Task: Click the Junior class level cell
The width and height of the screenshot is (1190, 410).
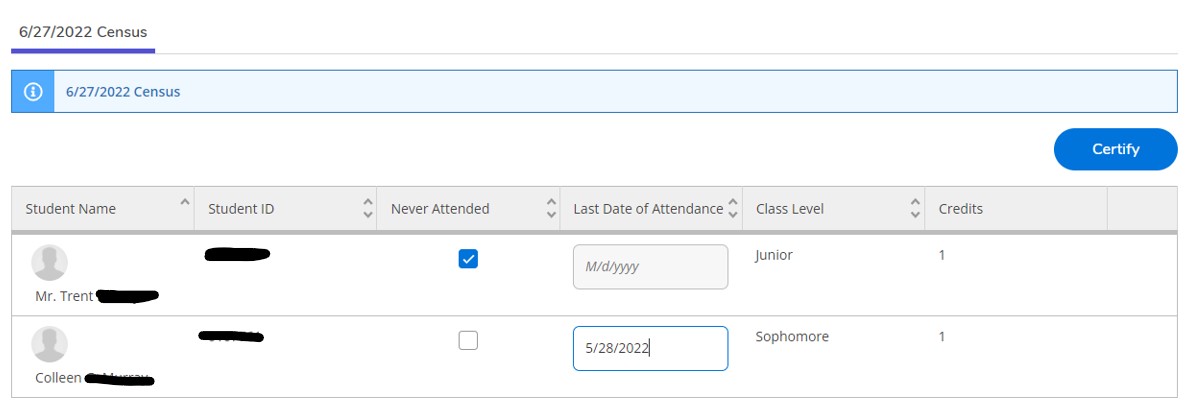Action: point(774,255)
